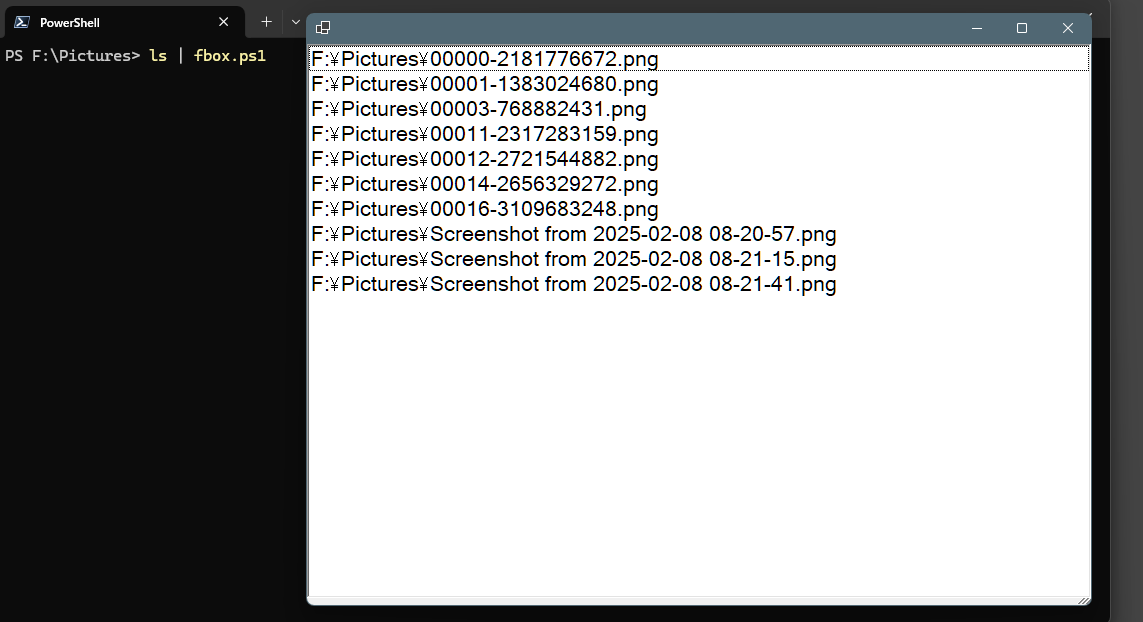
Task: Select 00001-1383024680.png list entry
Action: pyautogui.click(x=699, y=84)
